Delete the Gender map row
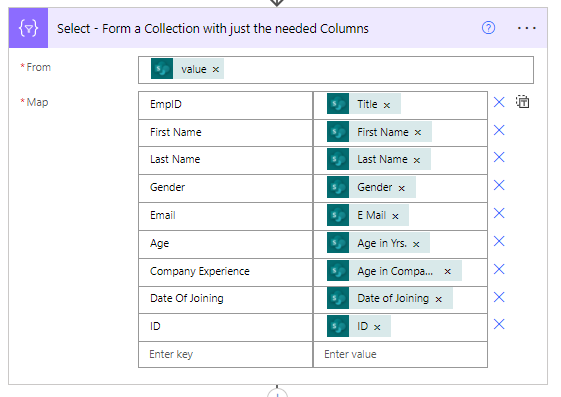 [x=499, y=185]
